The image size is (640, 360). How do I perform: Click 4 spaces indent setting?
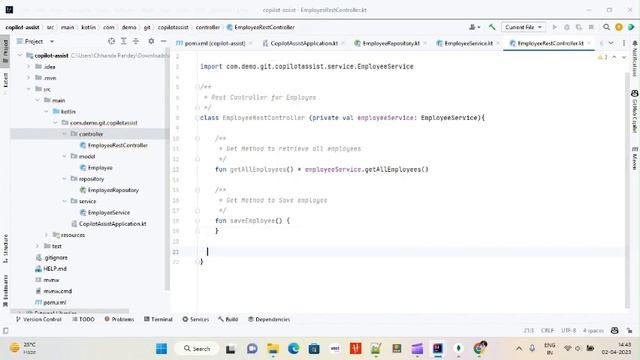[593, 330]
